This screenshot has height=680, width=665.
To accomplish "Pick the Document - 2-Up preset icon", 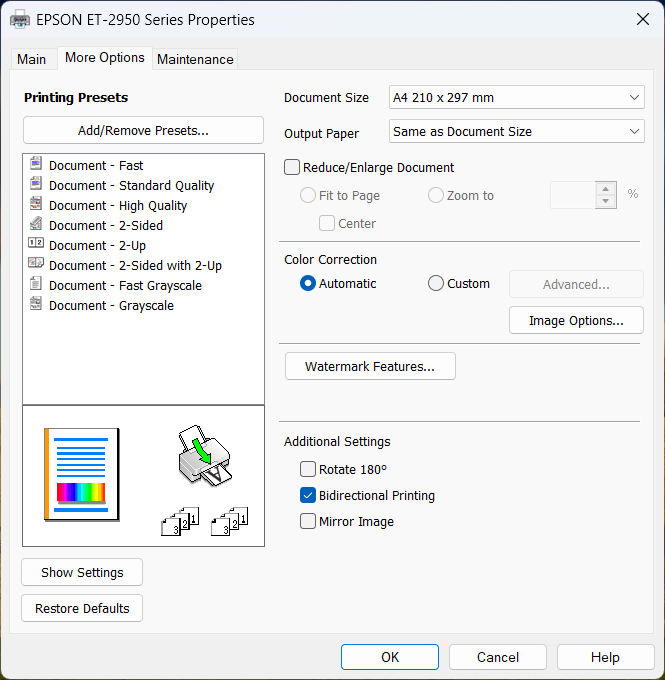I will (x=36, y=245).
